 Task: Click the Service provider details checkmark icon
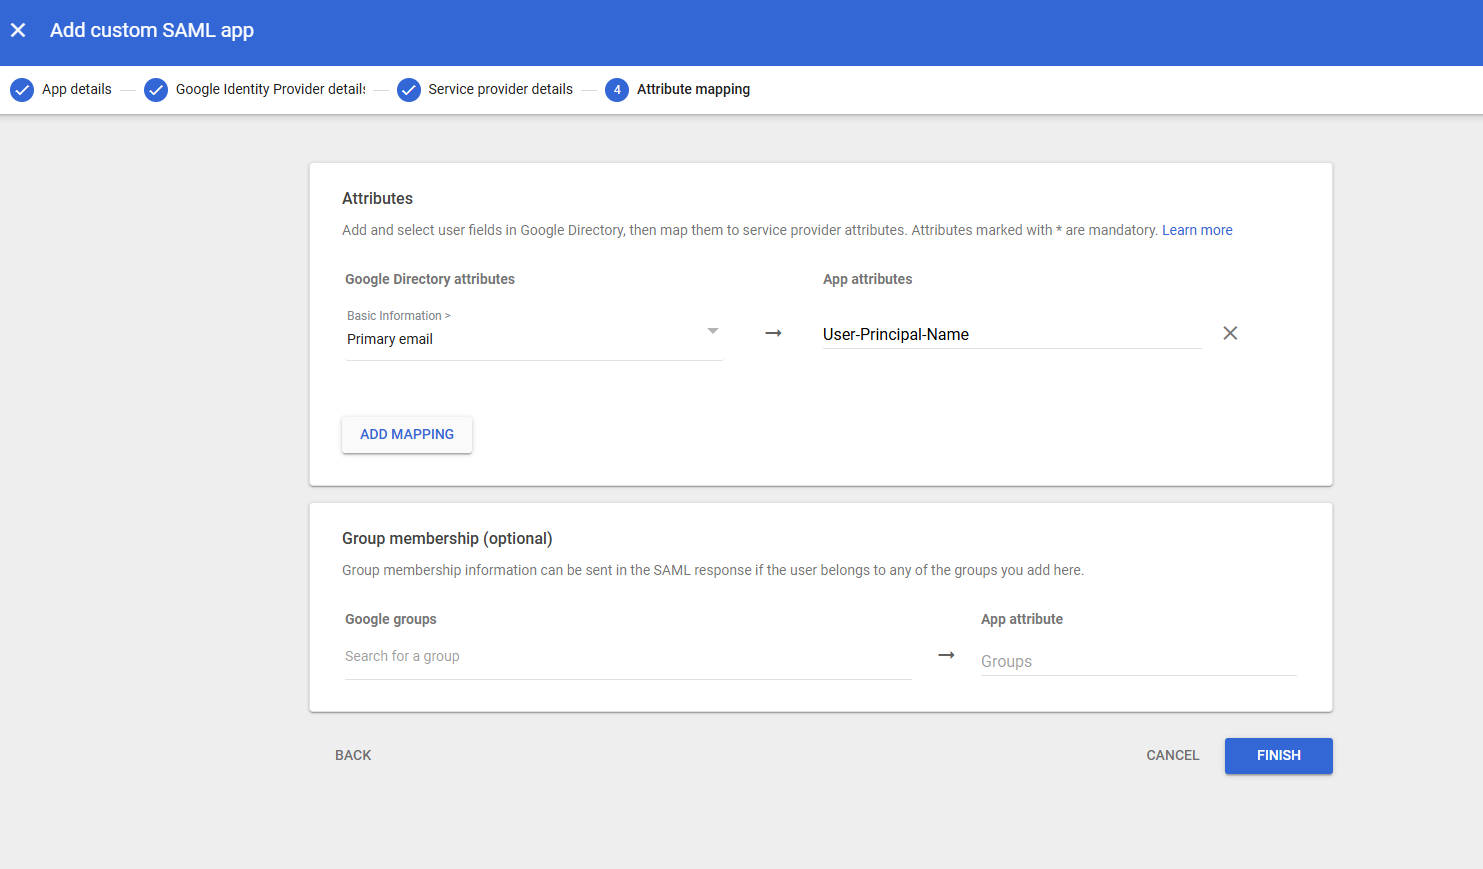tap(409, 90)
